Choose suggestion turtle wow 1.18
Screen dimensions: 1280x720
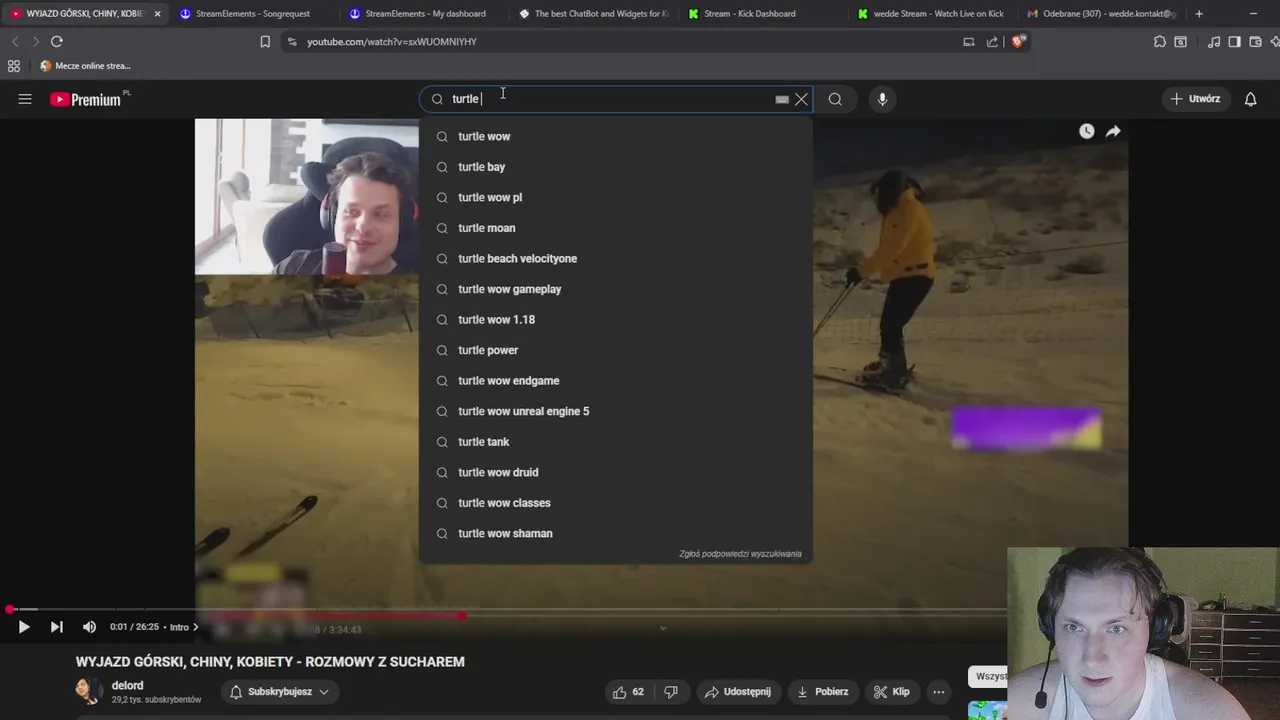point(615,319)
